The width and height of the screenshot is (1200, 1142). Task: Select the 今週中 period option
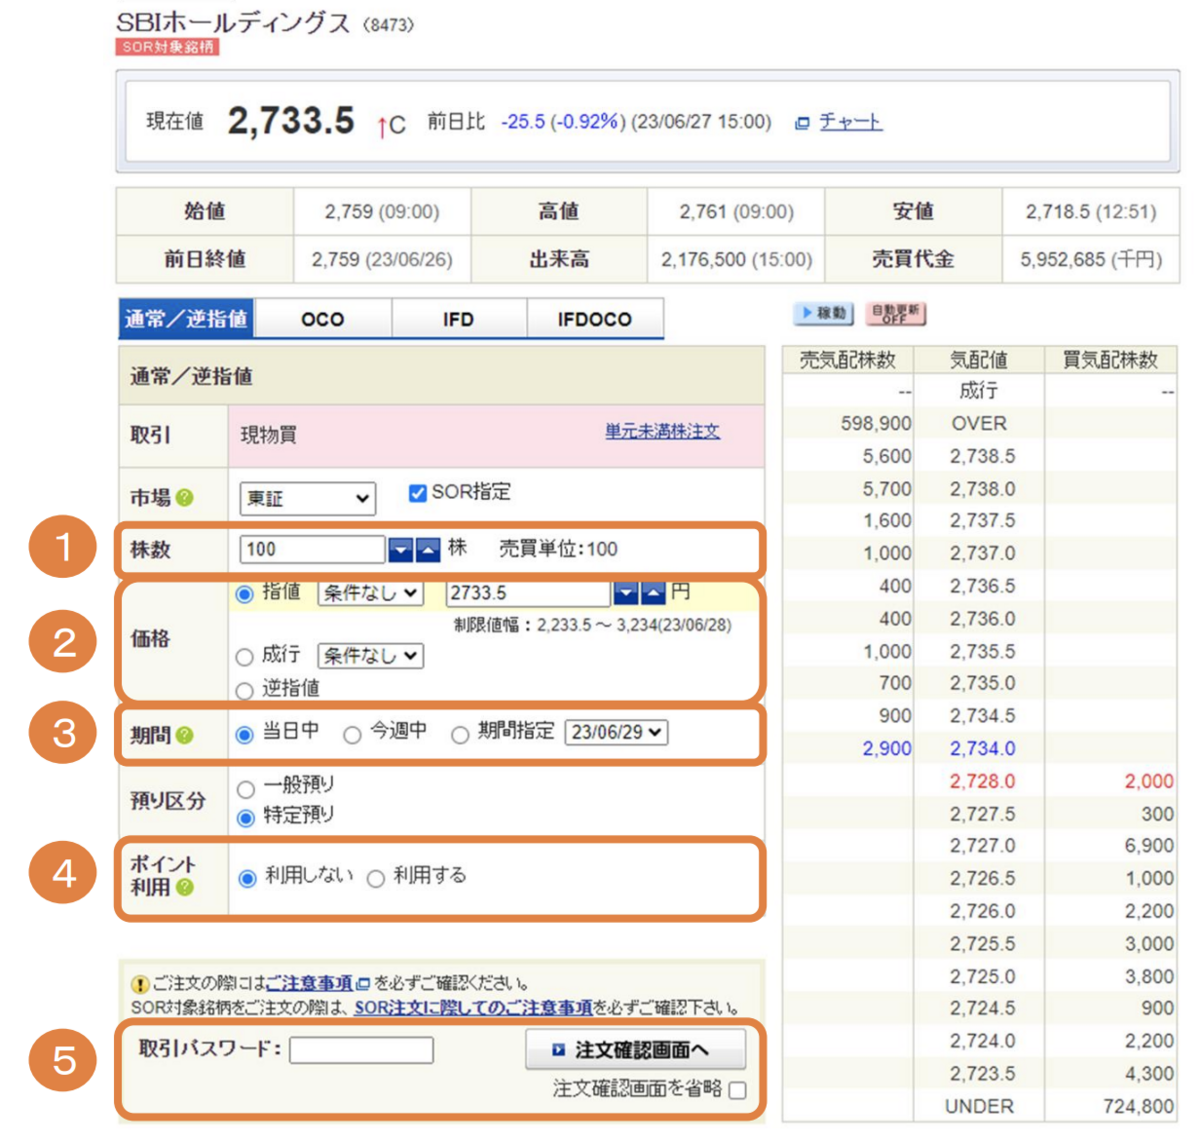(x=352, y=735)
